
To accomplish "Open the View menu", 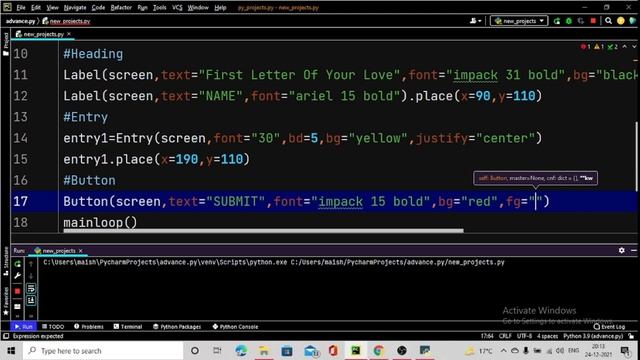I will pyautogui.click(x=52, y=7).
